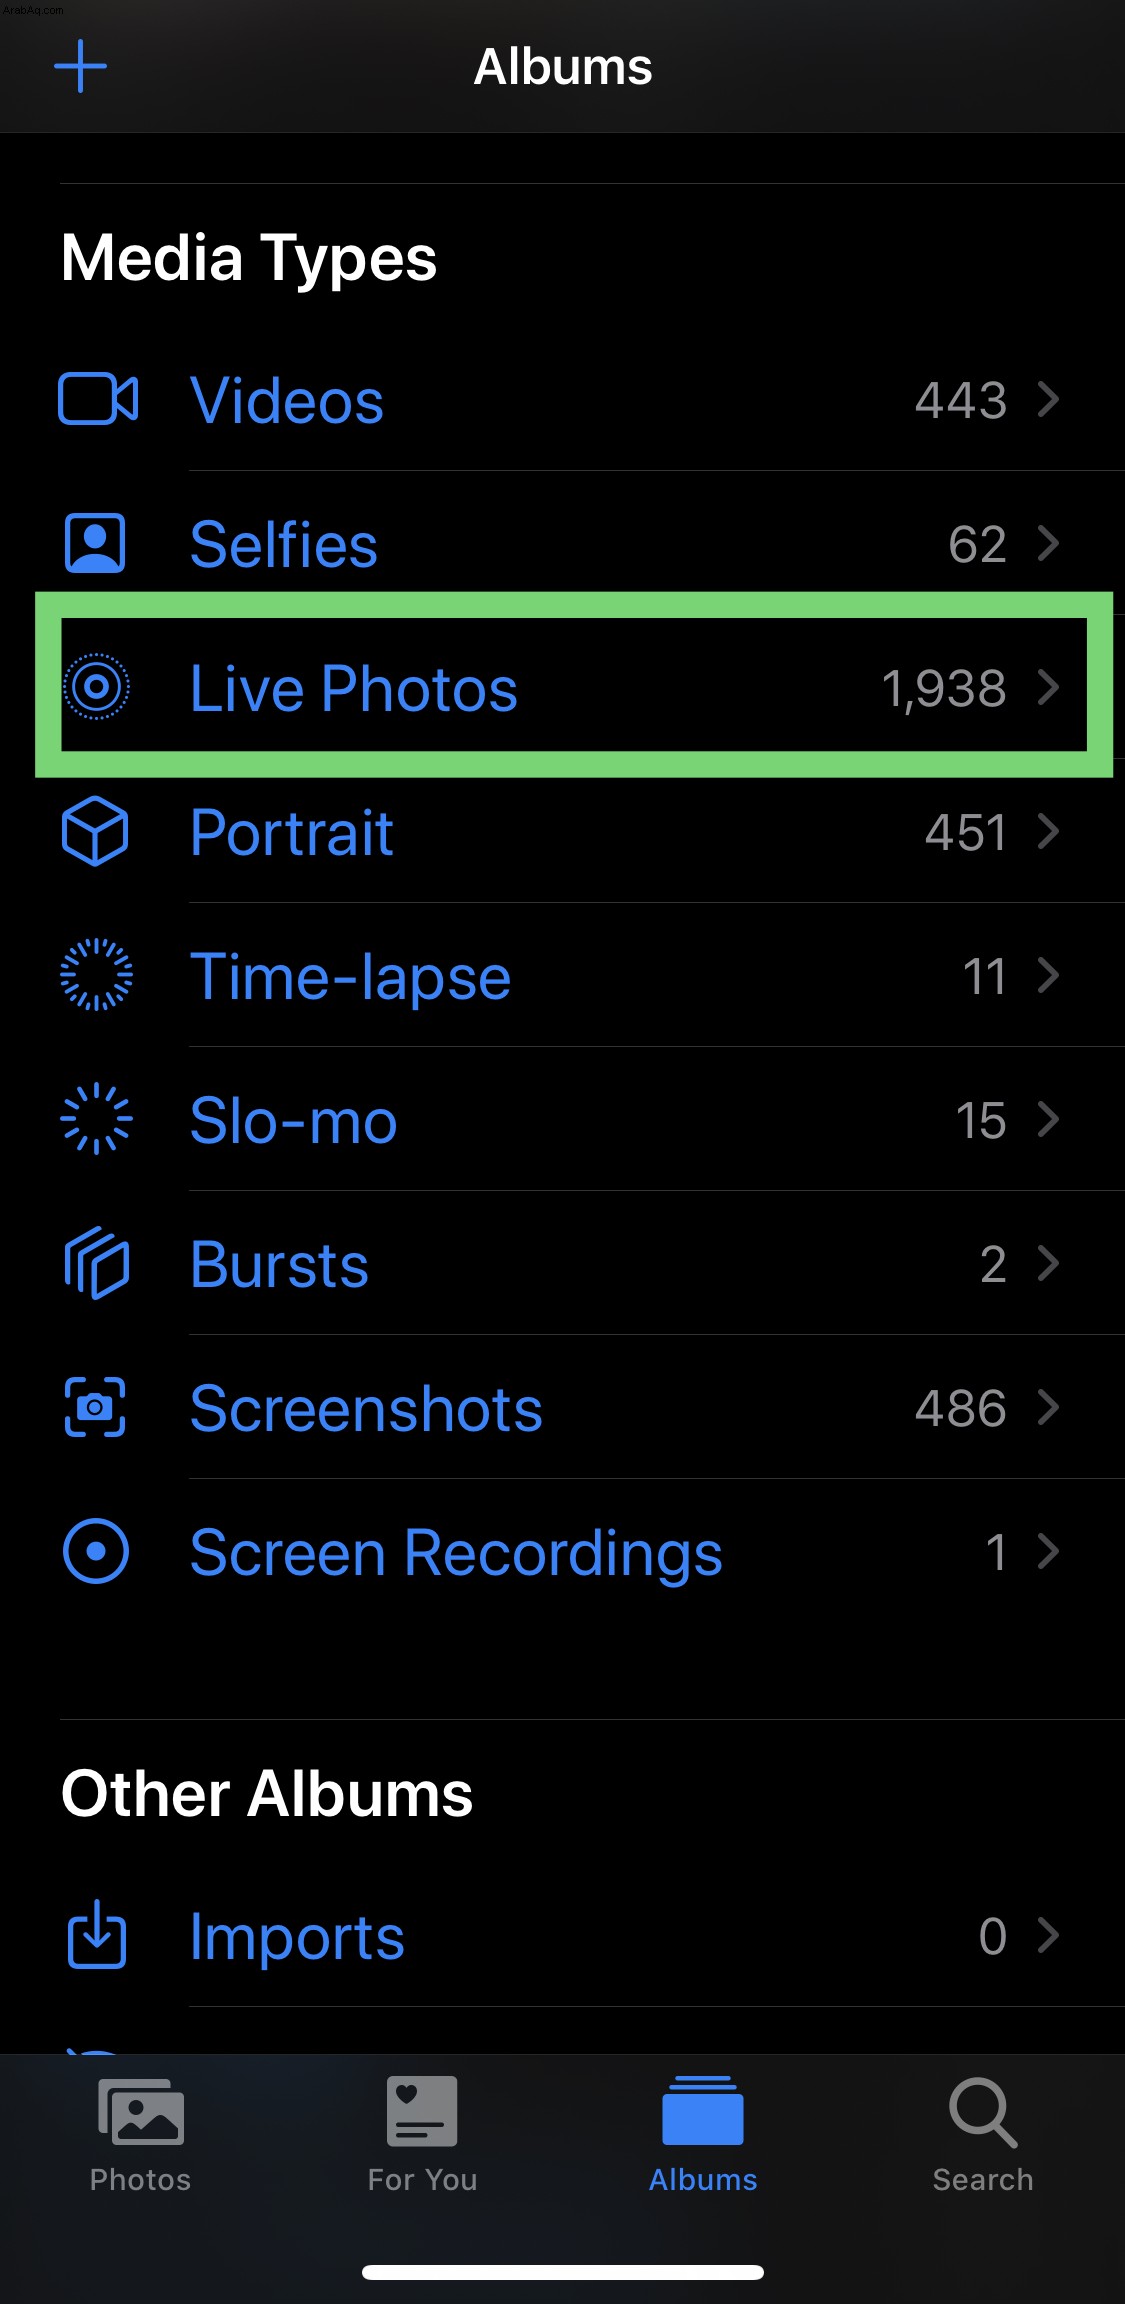The height and width of the screenshot is (2304, 1125).
Task: Tap the Time-lapse dotted circle icon
Action: 96,975
